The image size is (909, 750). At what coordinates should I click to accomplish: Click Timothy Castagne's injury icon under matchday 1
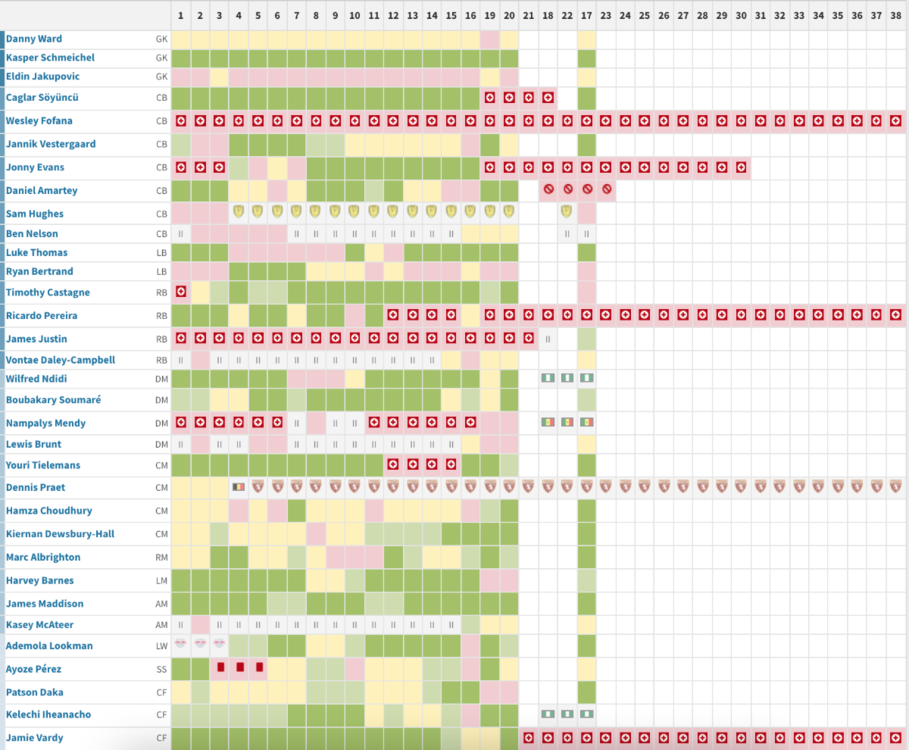[181, 292]
